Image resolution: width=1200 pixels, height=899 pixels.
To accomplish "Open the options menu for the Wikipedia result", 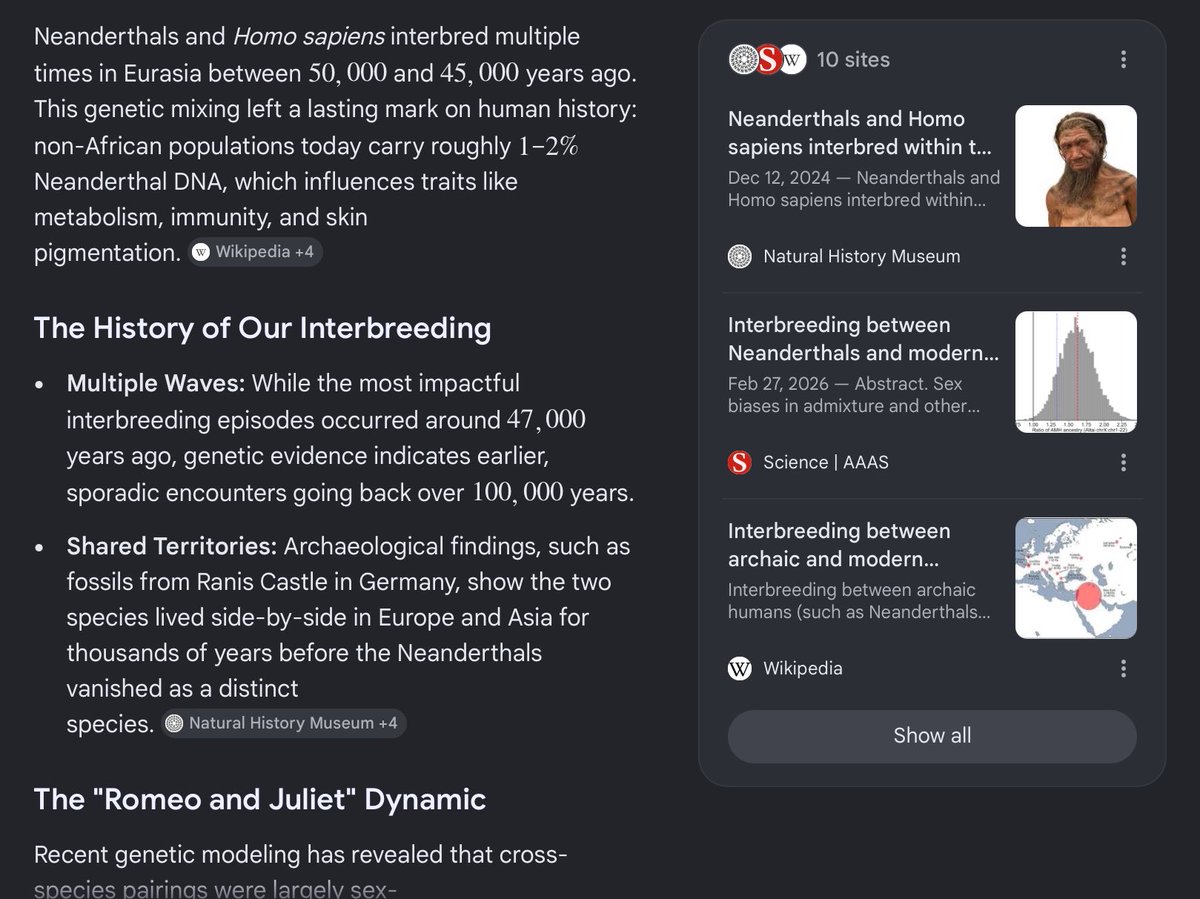I will (x=1123, y=668).
